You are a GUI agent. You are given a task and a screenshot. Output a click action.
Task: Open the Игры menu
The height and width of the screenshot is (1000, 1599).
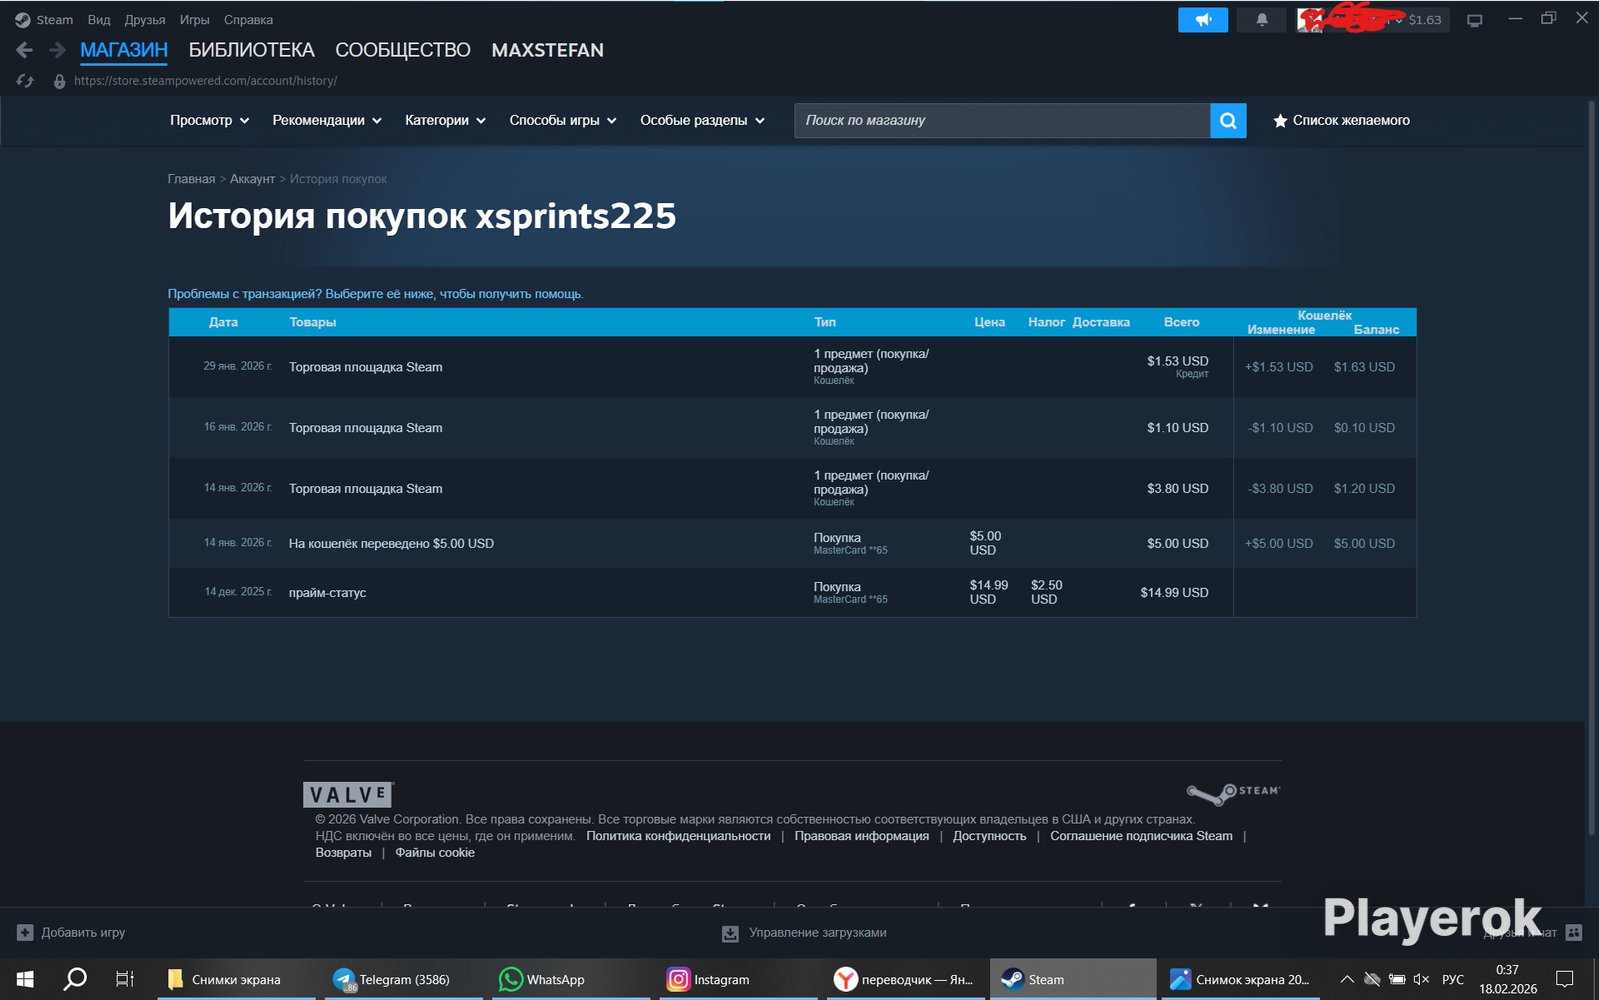point(195,20)
